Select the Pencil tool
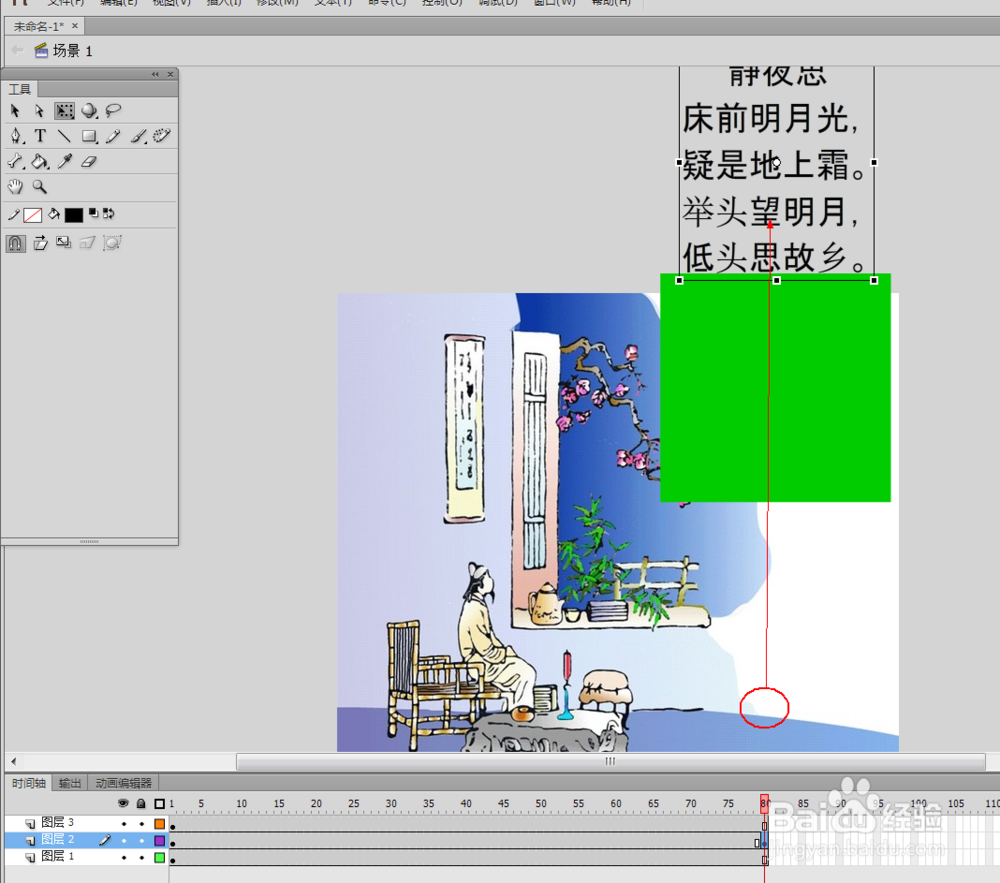The width and height of the screenshot is (1000, 883). [114, 136]
